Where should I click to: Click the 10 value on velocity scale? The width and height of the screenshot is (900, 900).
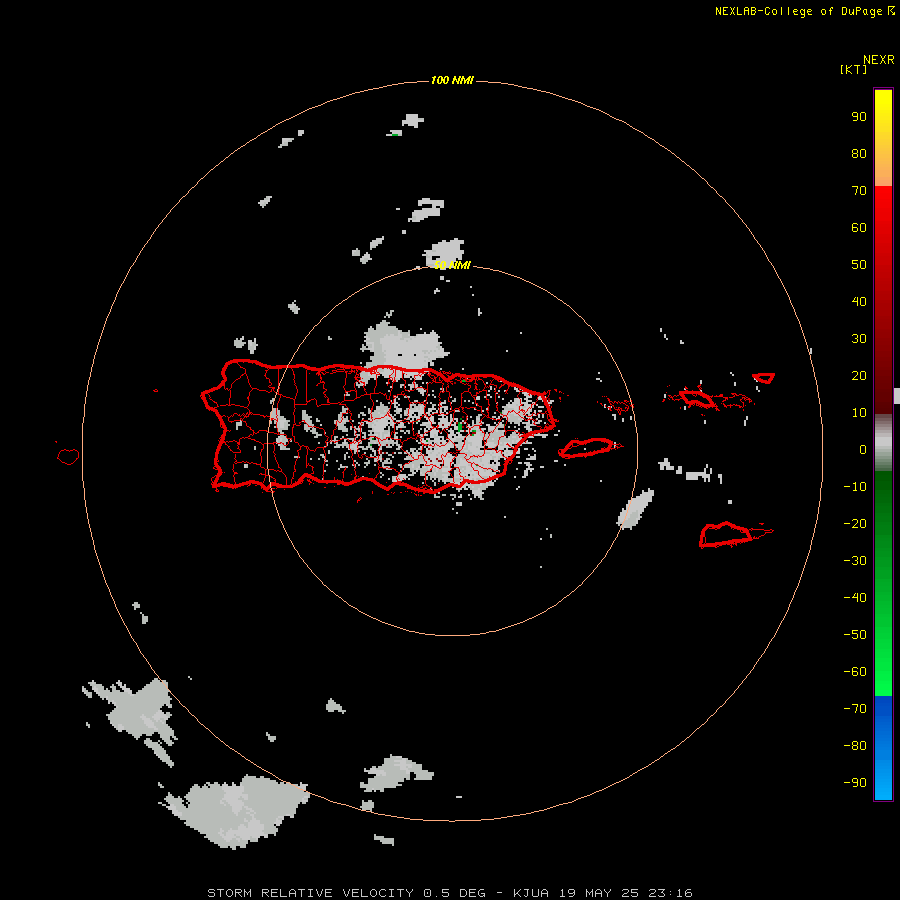pos(859,413)
